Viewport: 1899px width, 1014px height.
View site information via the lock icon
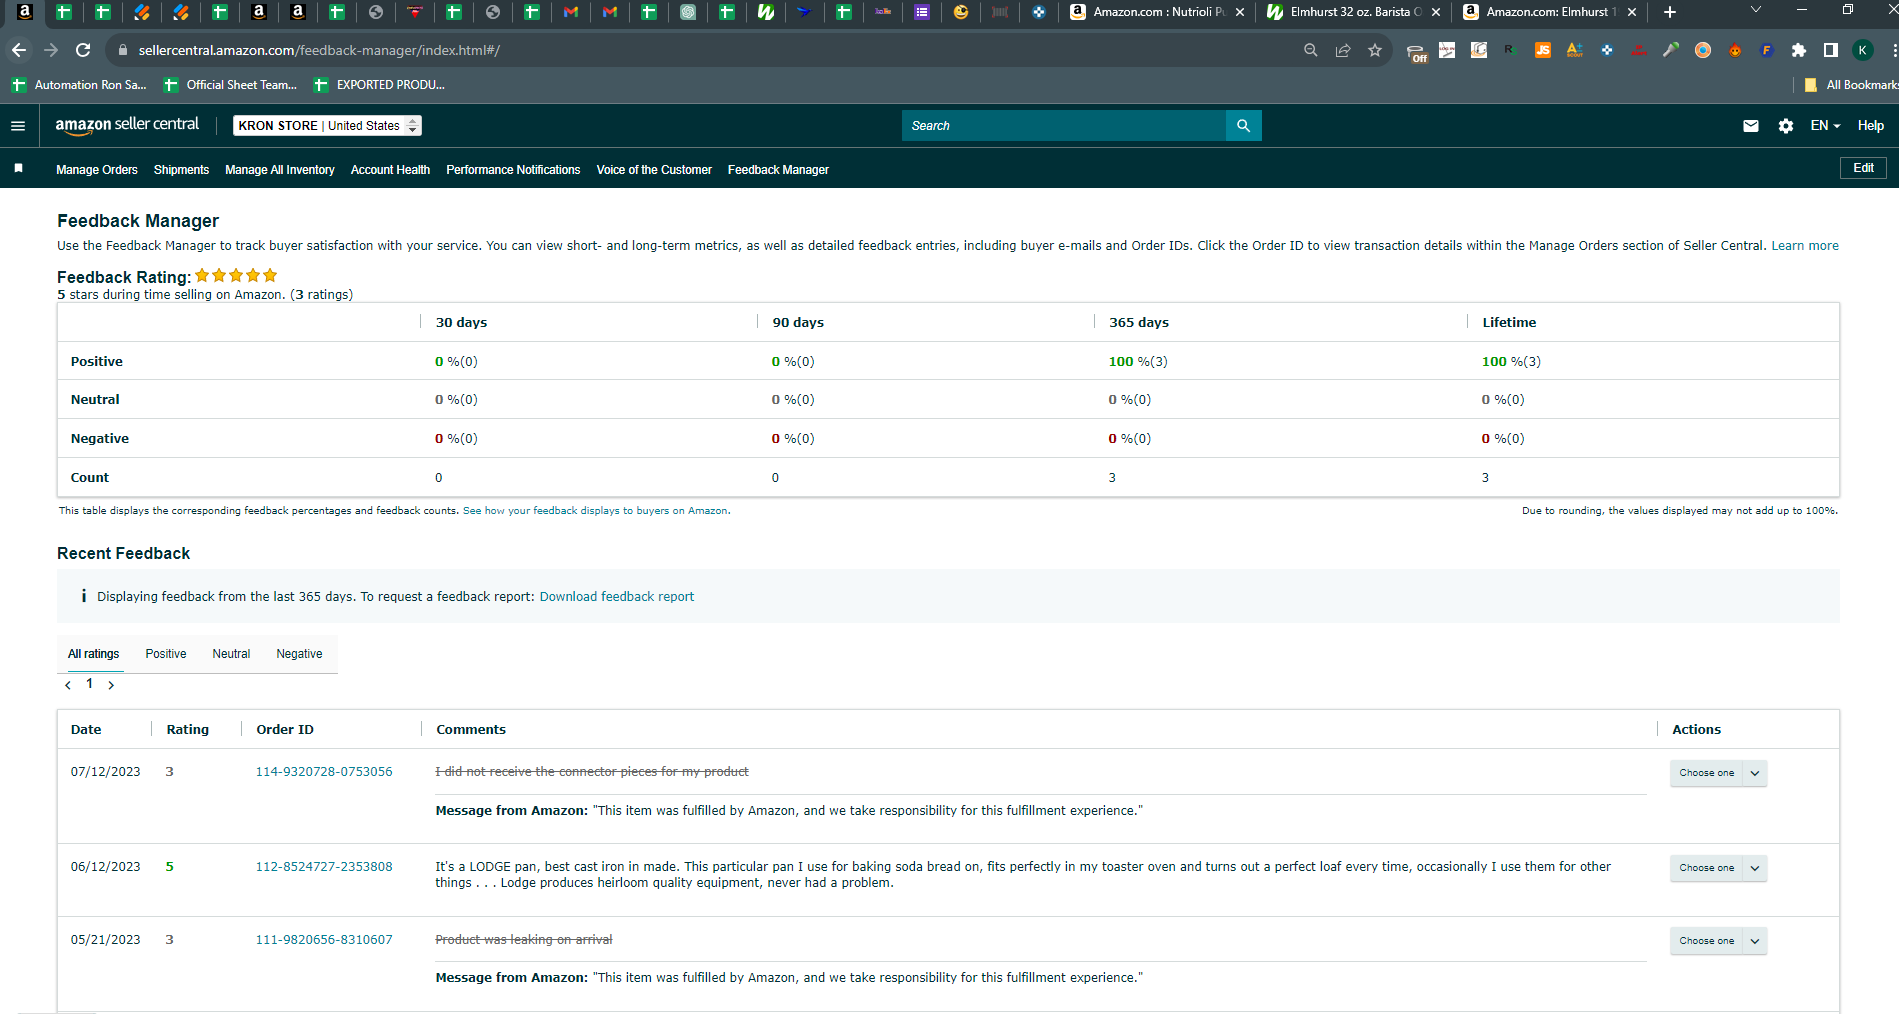123,50
